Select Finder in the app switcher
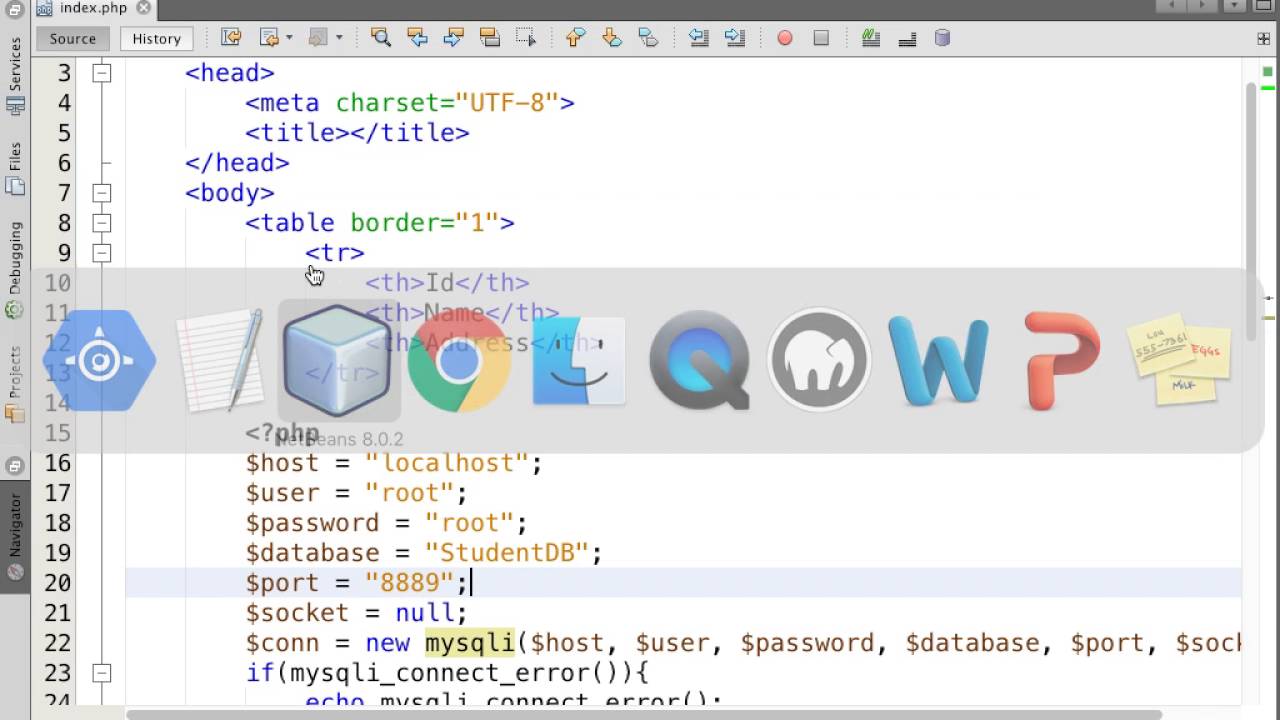 [x=579, y=361]
